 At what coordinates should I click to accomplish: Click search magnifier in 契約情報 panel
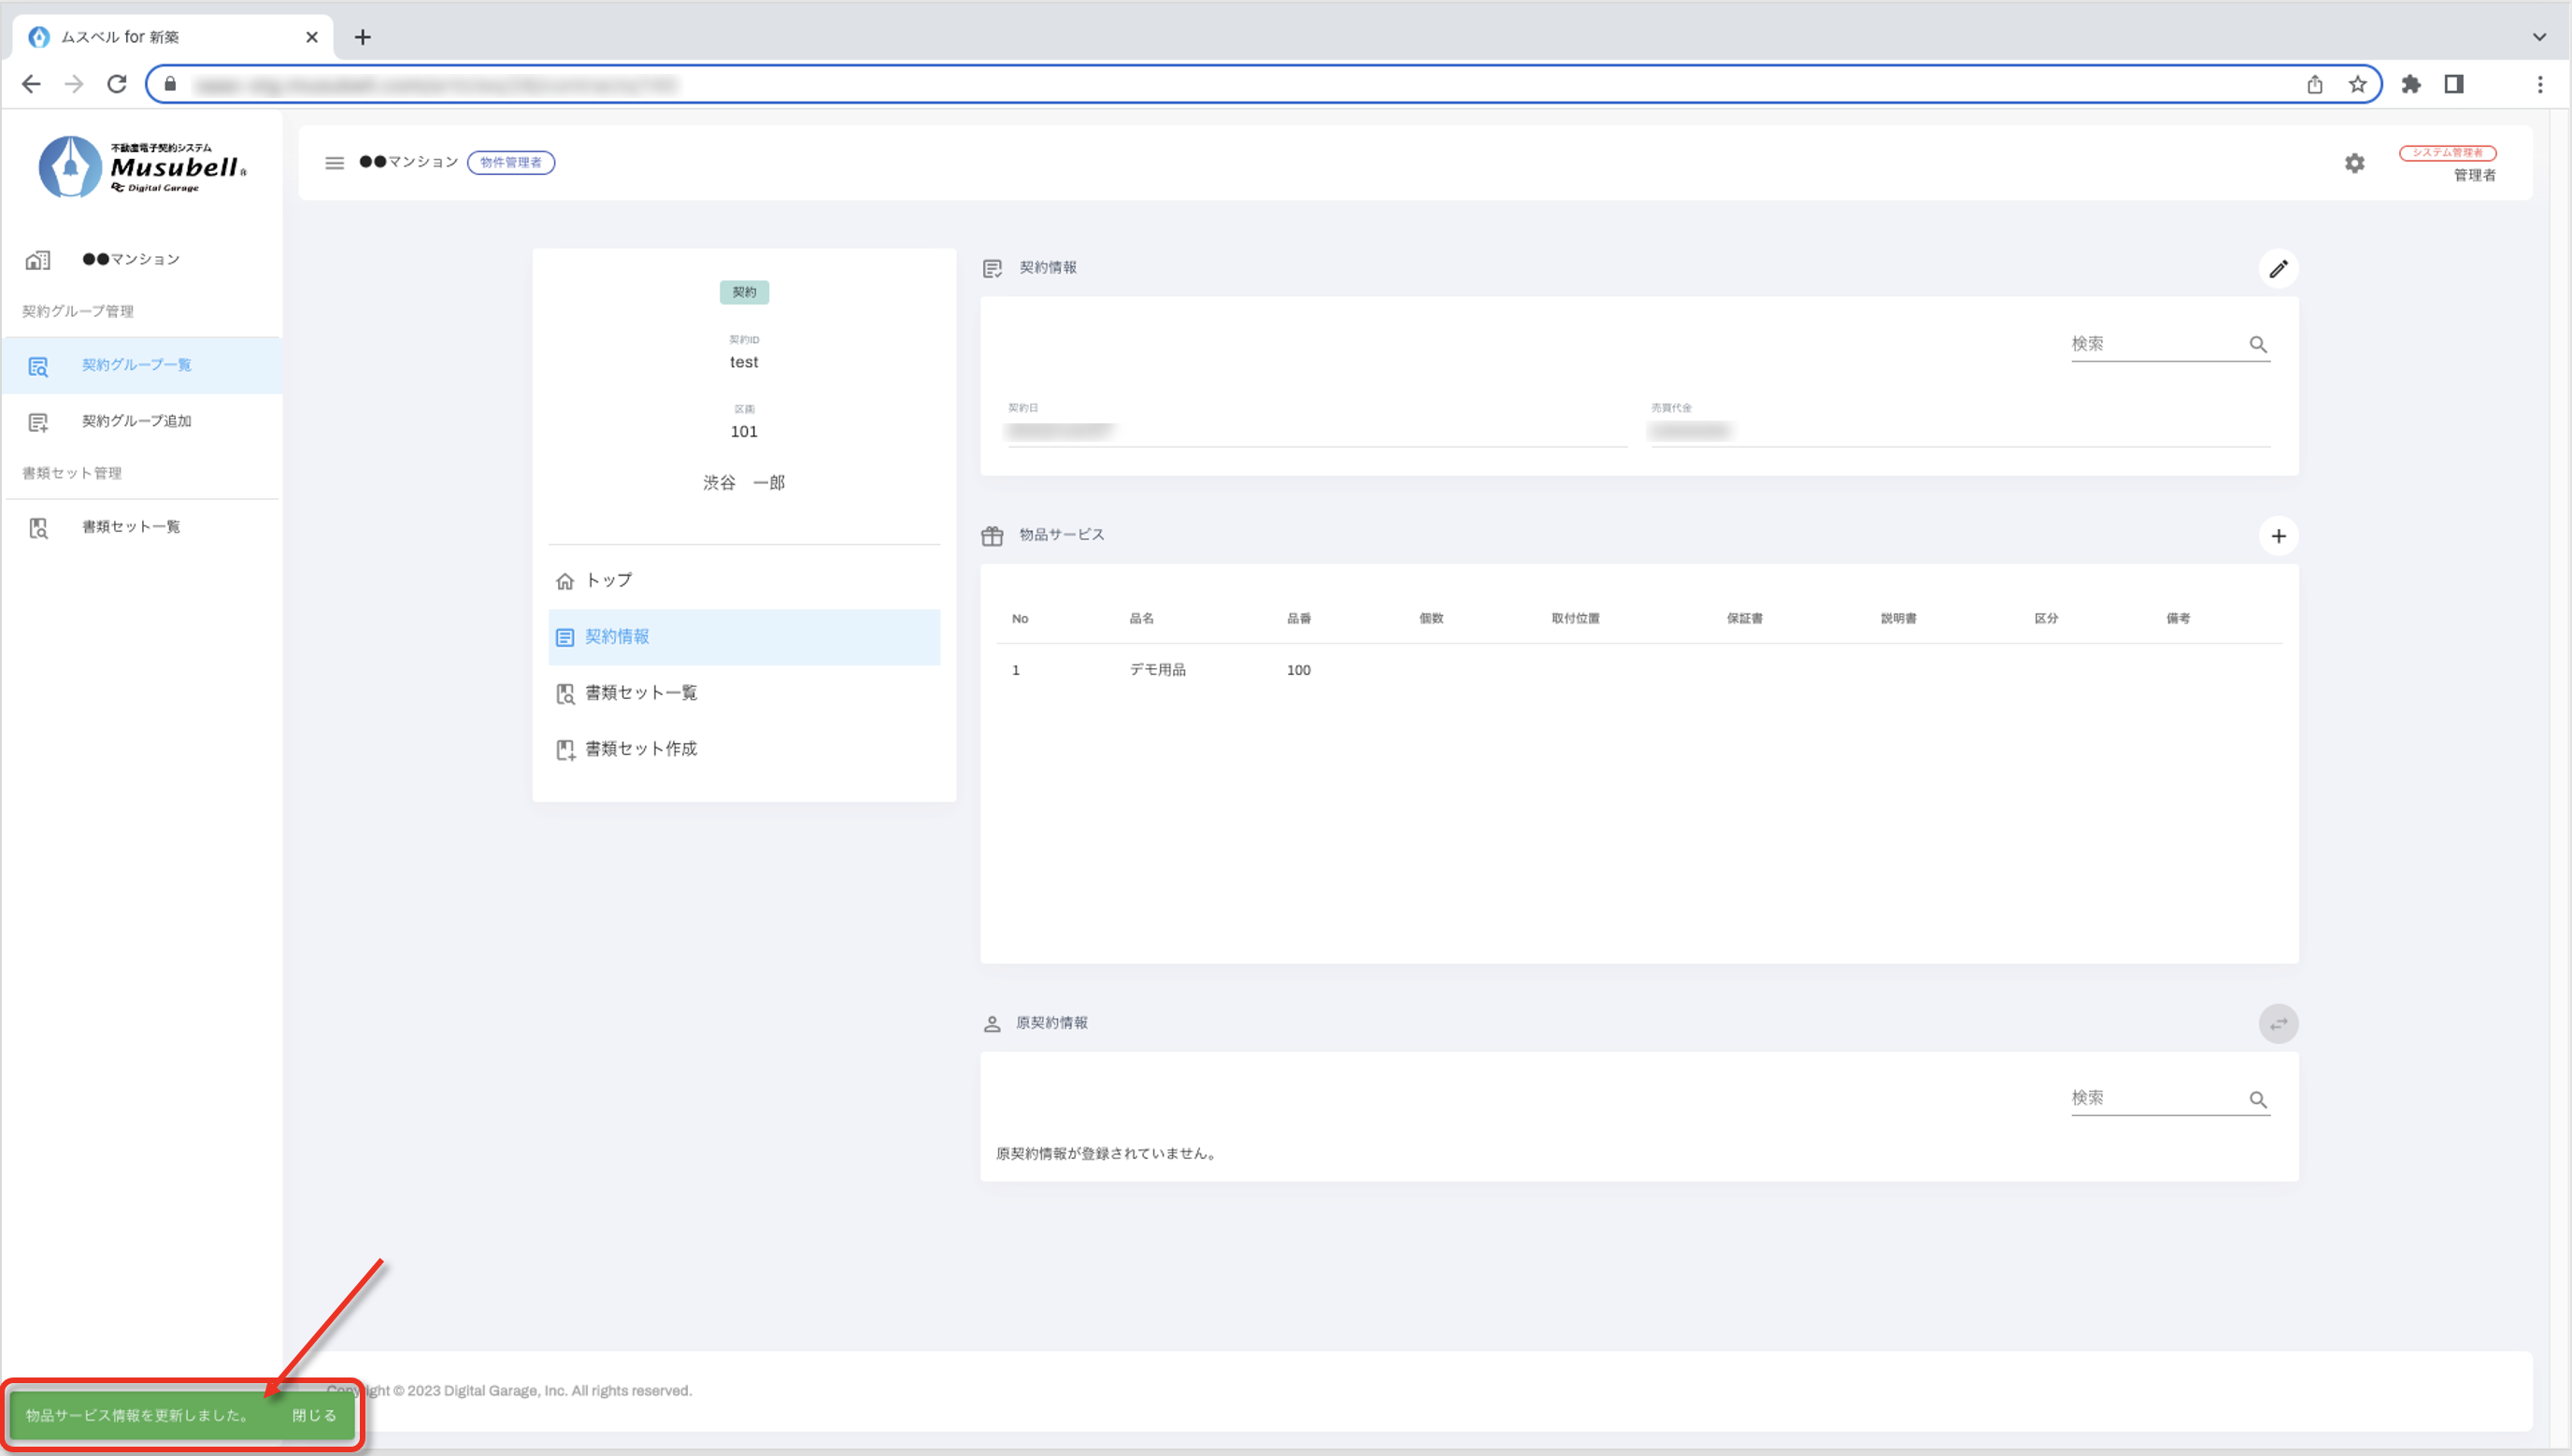[x=2257, y=345]
